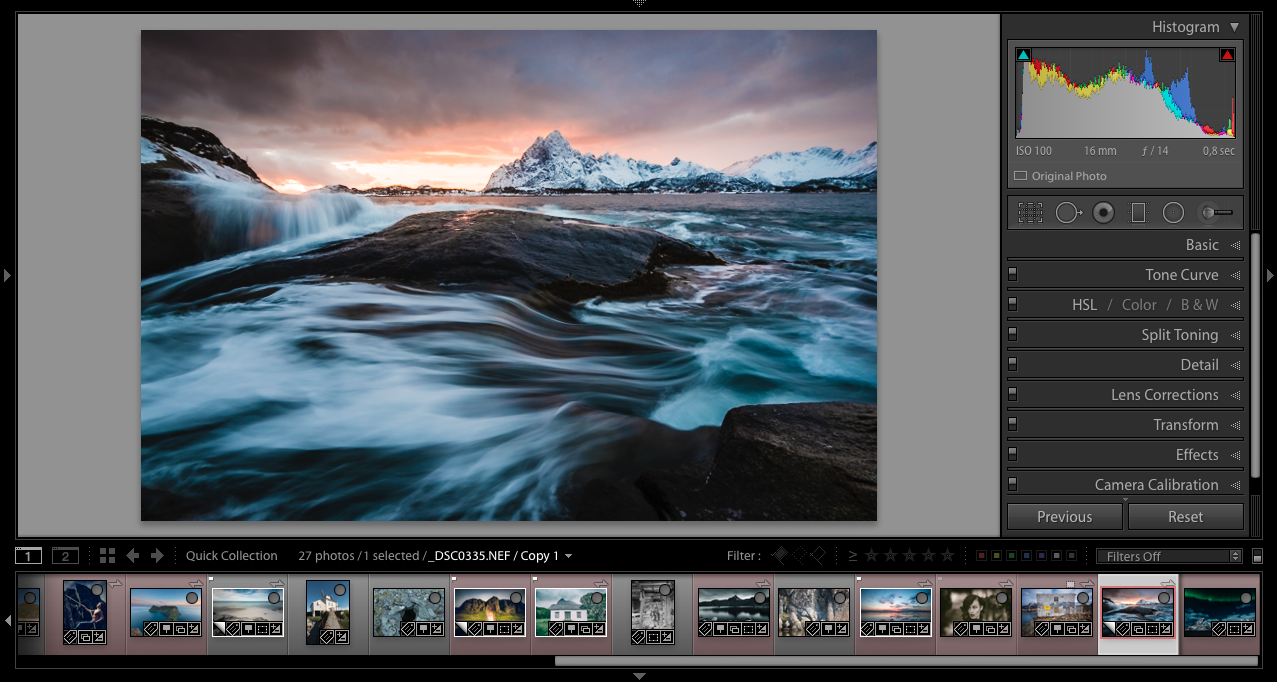This screenshot has width=1277, height=682.
Task: Filter by the red color label swatch
Action: coord(981,556)
